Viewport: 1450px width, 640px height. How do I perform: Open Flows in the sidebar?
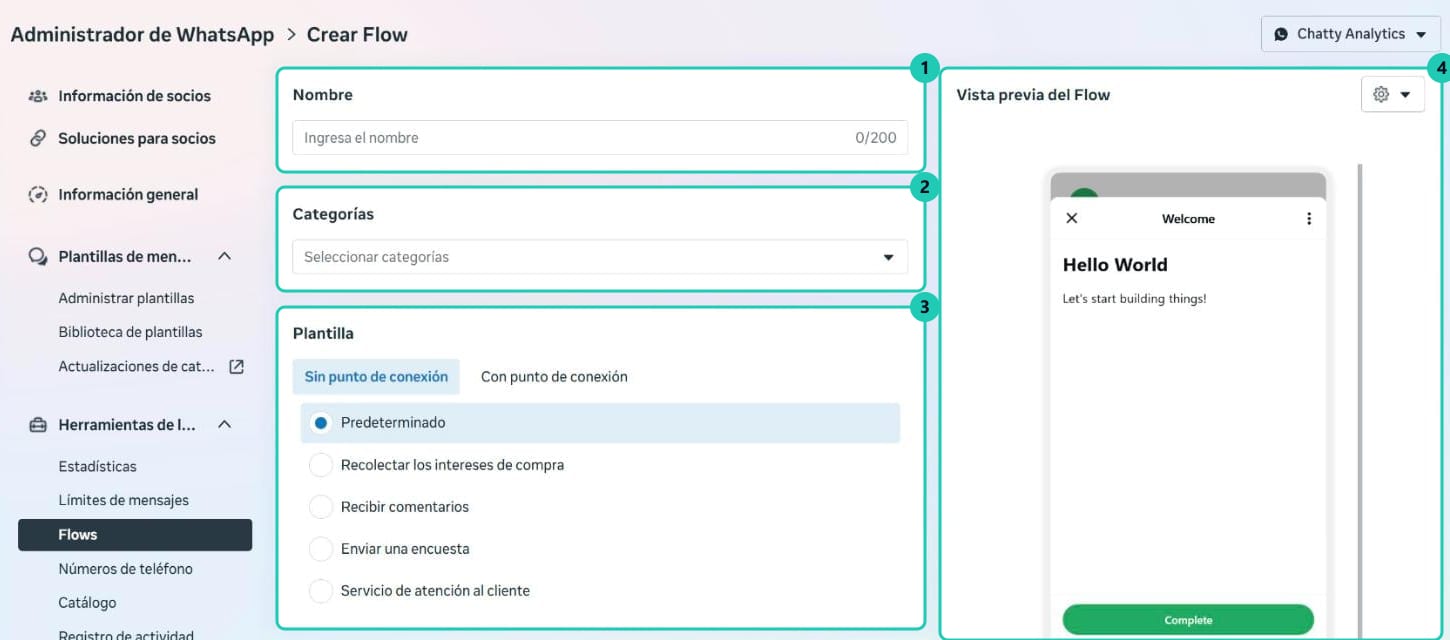135,534
